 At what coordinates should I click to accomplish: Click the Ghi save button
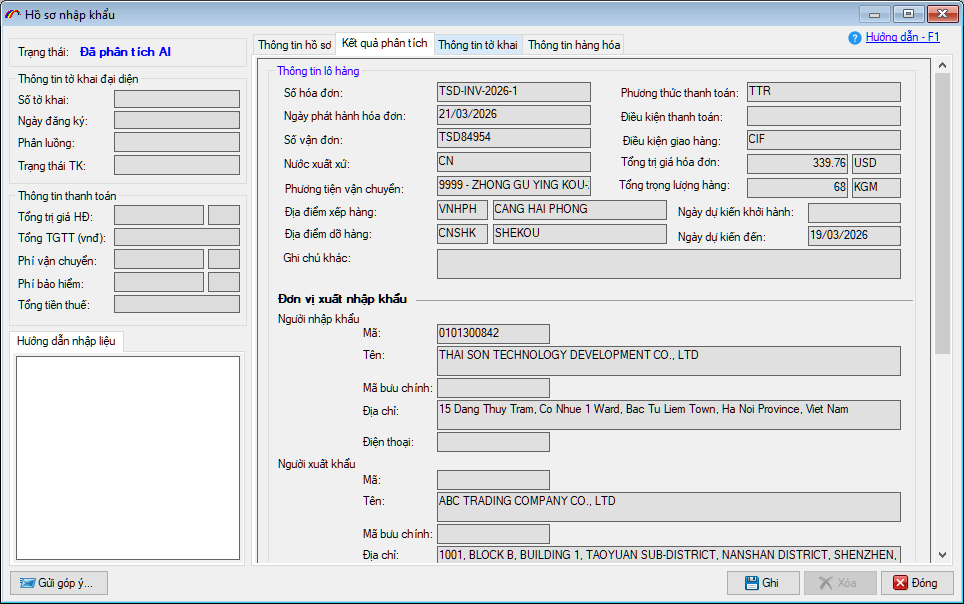tap(763, 583)
